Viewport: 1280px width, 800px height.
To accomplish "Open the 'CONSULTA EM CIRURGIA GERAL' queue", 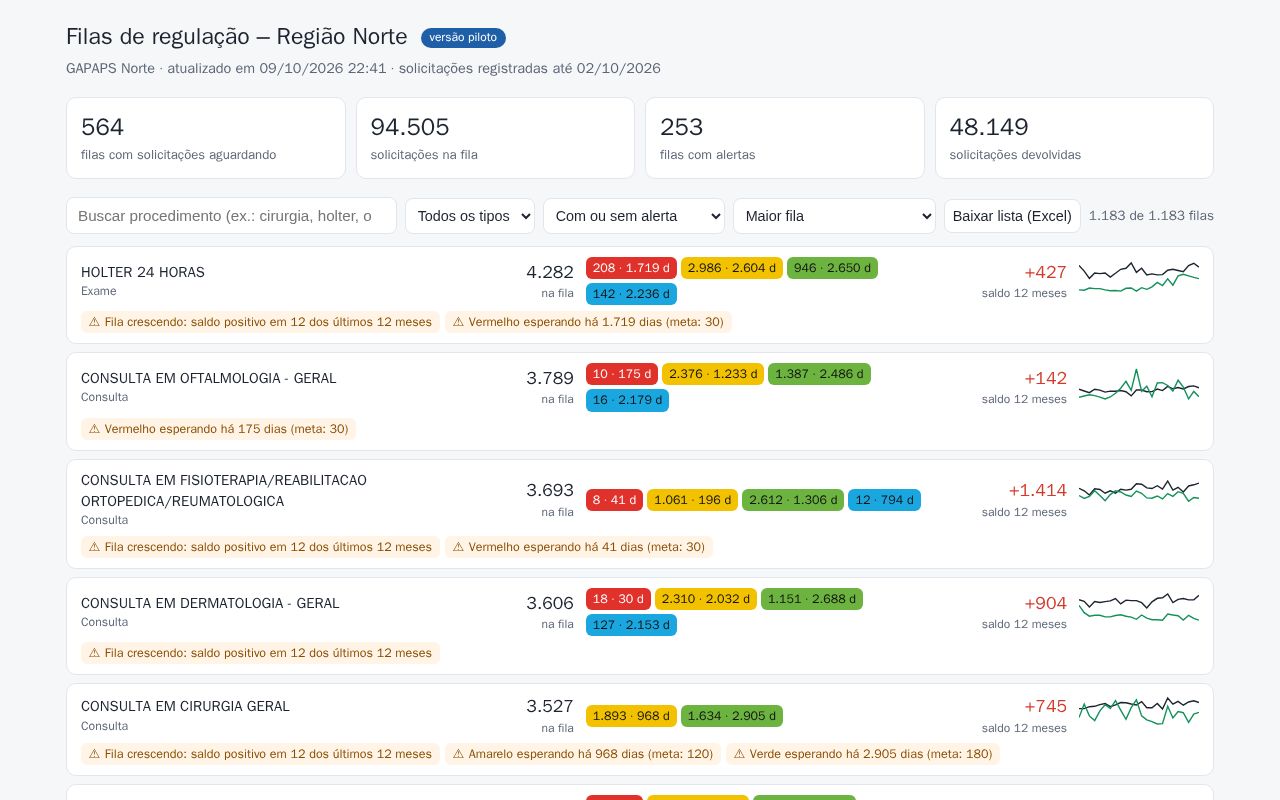I will coord(640,729).
